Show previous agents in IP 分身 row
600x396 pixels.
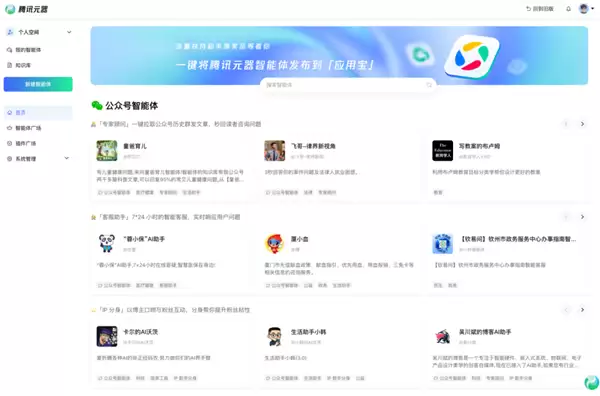point(566,310)
